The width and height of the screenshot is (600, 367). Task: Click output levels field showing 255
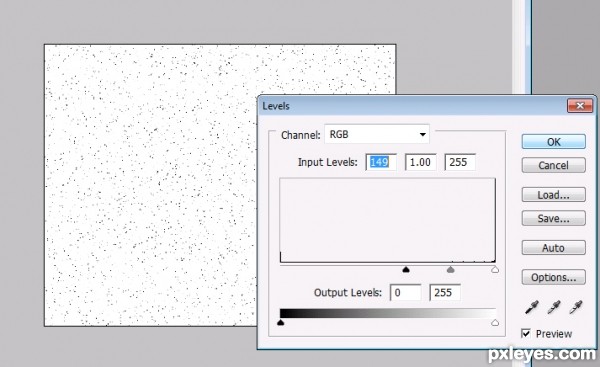[445, 292]
